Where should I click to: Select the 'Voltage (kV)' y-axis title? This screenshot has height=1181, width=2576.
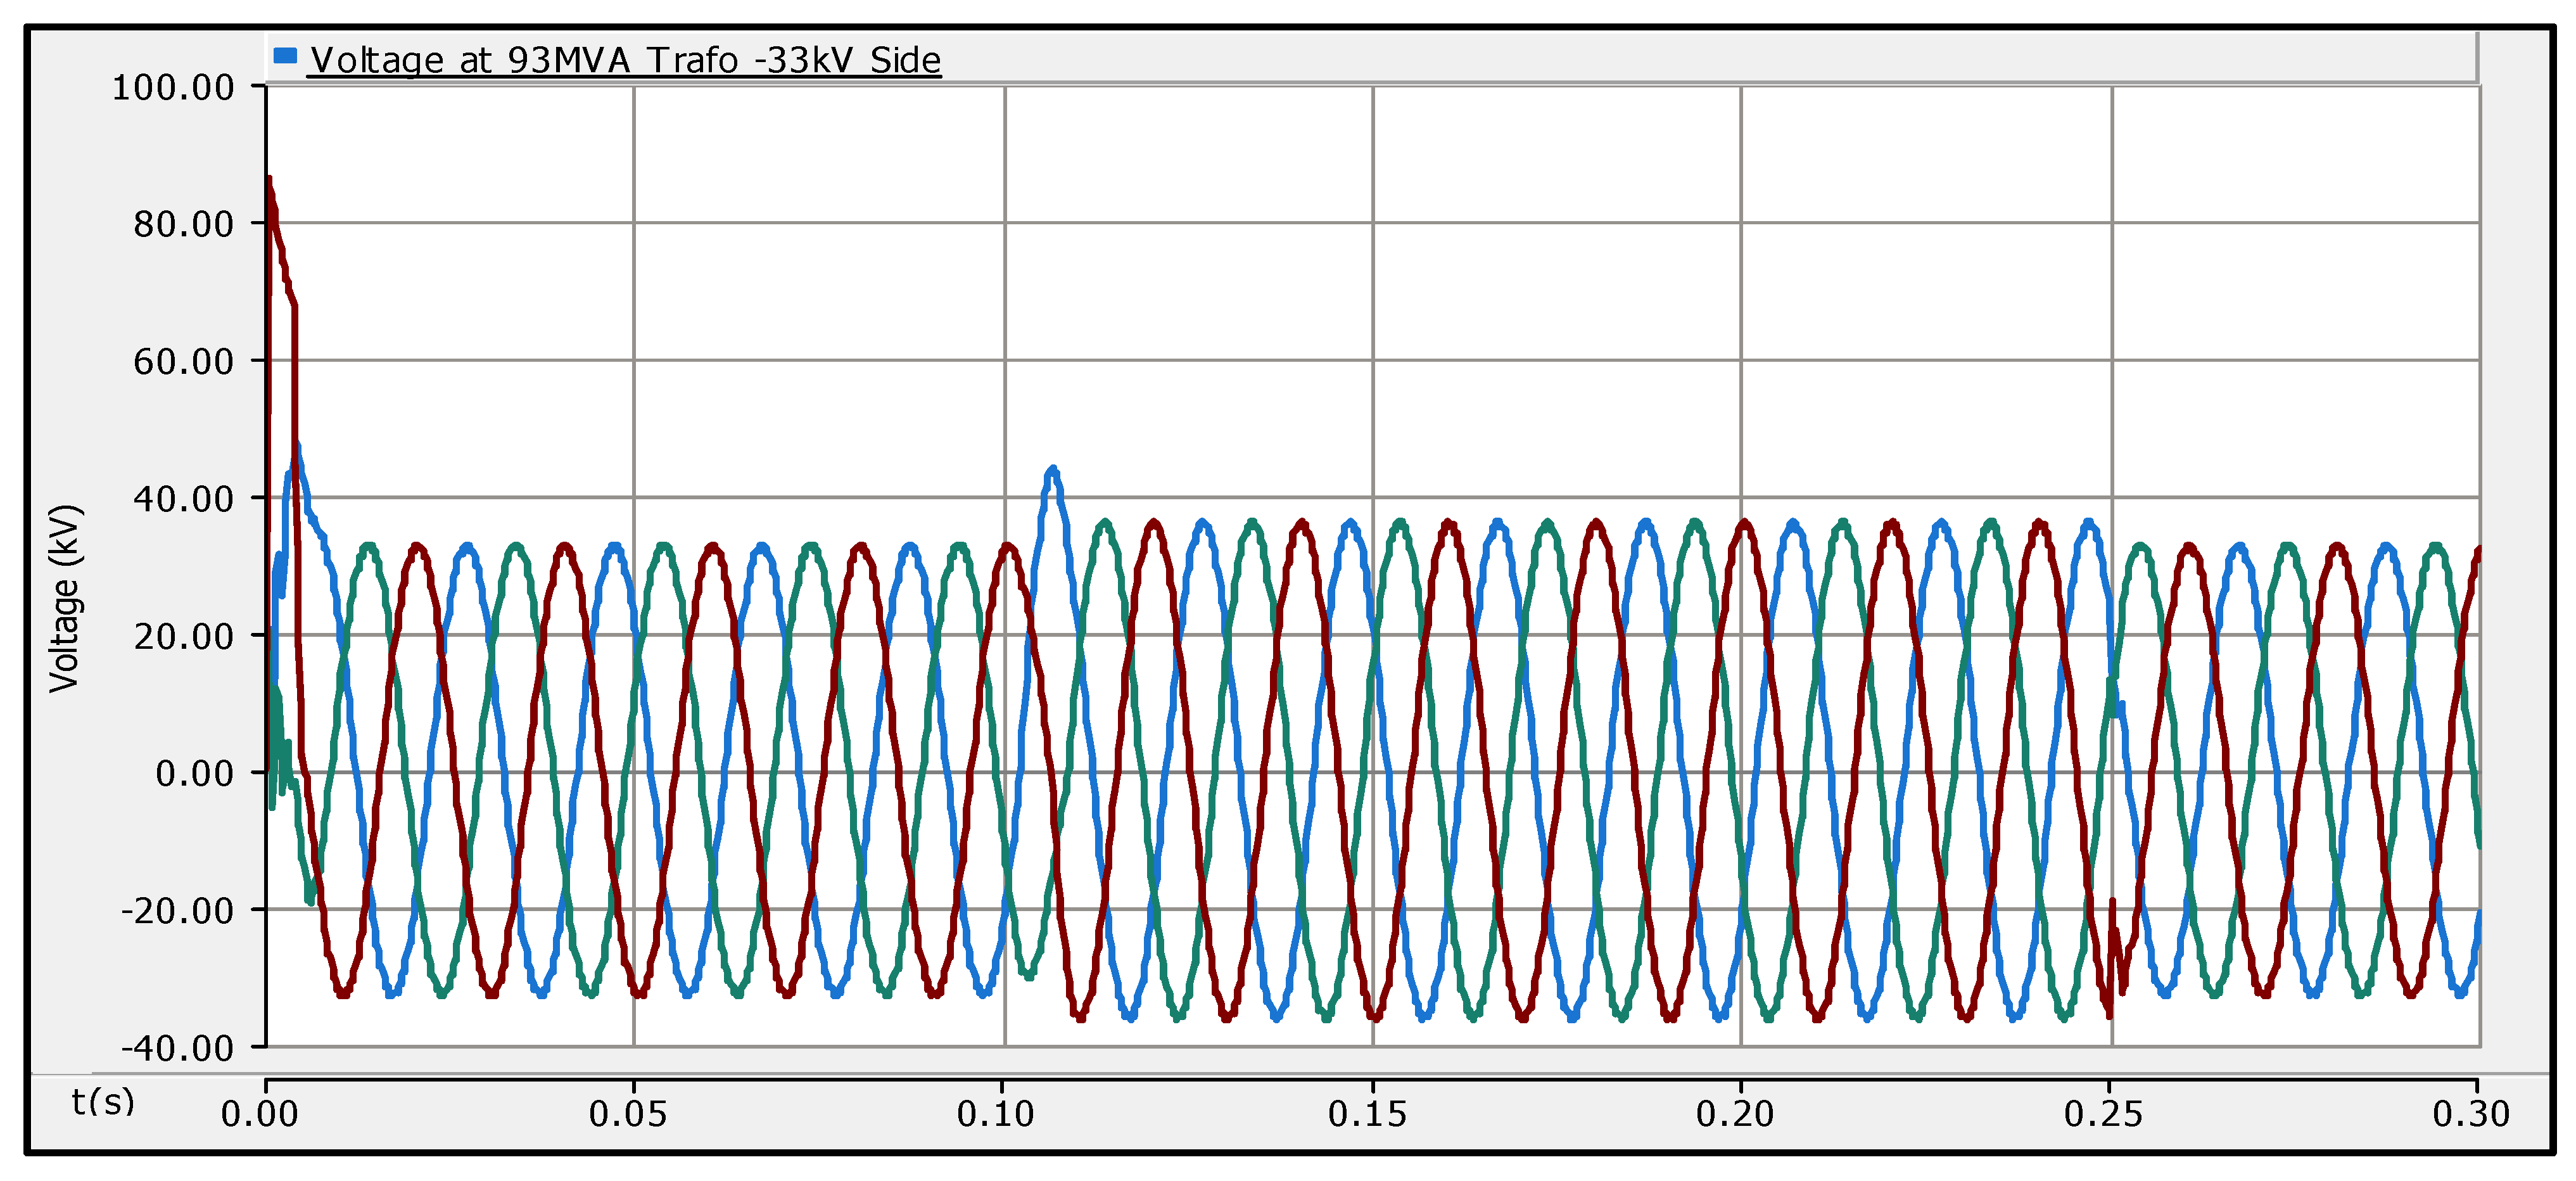coord(65,598)
